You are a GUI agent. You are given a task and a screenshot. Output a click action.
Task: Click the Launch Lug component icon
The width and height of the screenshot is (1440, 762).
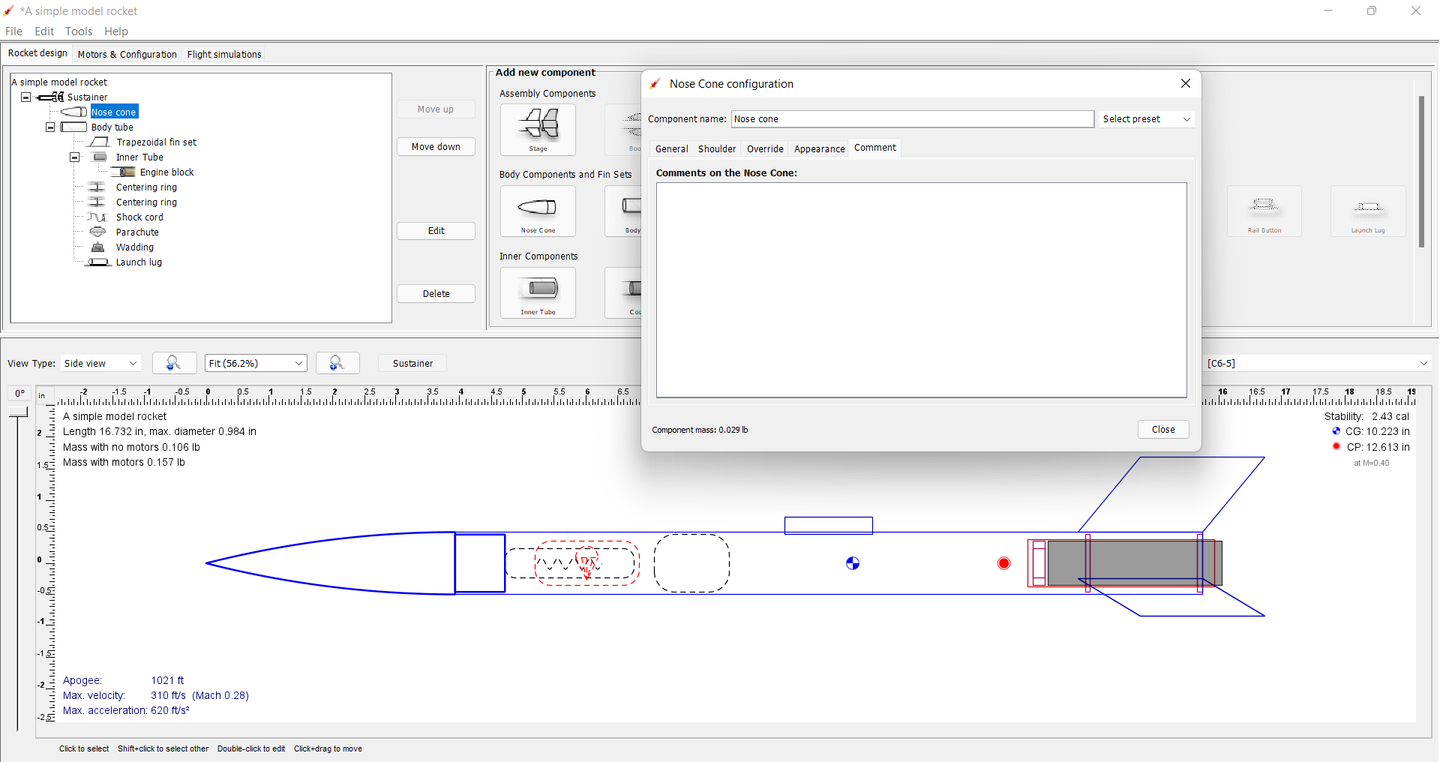[x=1367, y=211]
